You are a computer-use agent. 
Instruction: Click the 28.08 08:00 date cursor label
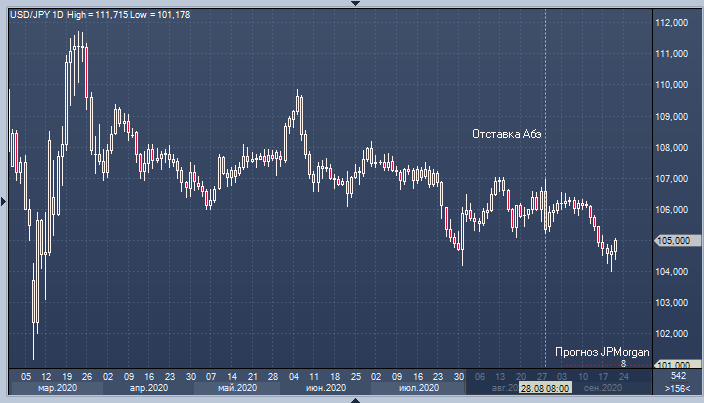[544, 387]
